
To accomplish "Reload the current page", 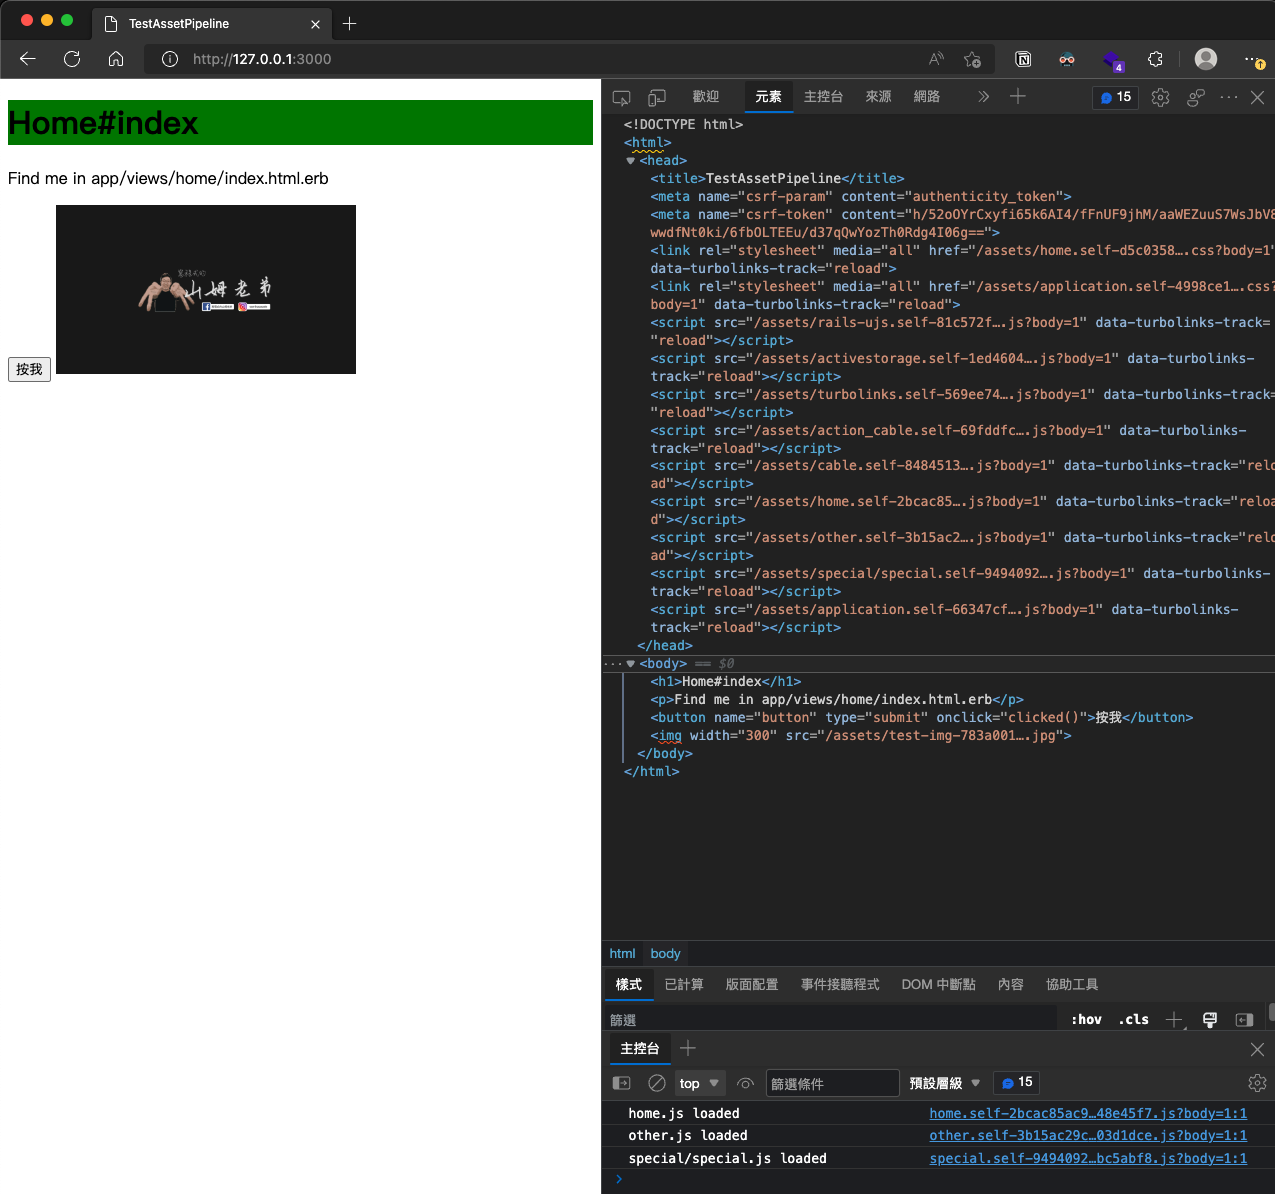I will 72,59.
